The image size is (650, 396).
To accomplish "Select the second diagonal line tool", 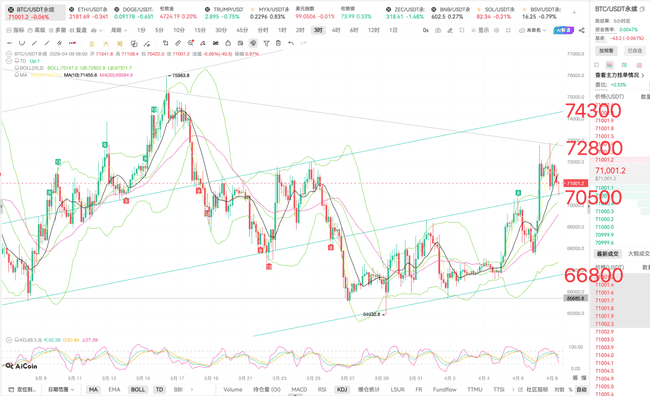I will tap(47, 43).
